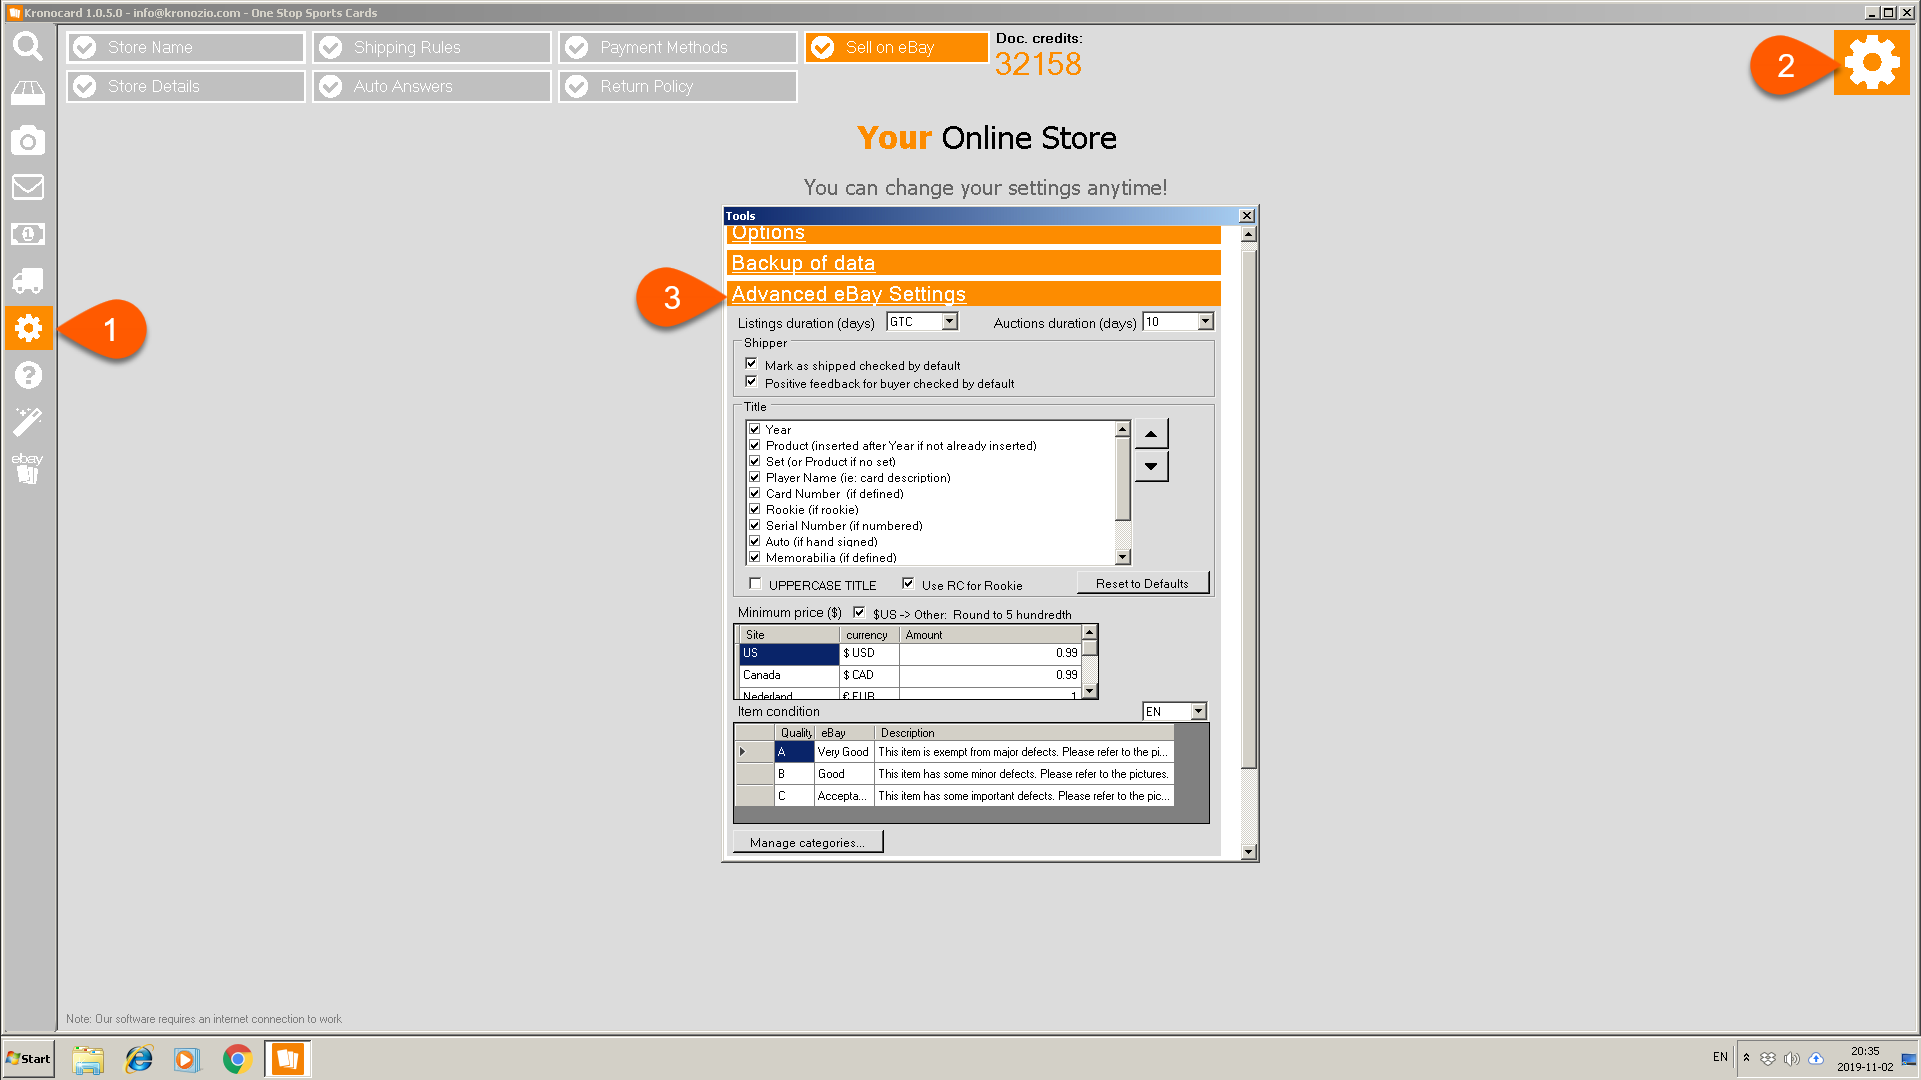Screen dimensions: 1921x1080
Task: Open the eBay cards icon in the sidebar
Action: 28,468
